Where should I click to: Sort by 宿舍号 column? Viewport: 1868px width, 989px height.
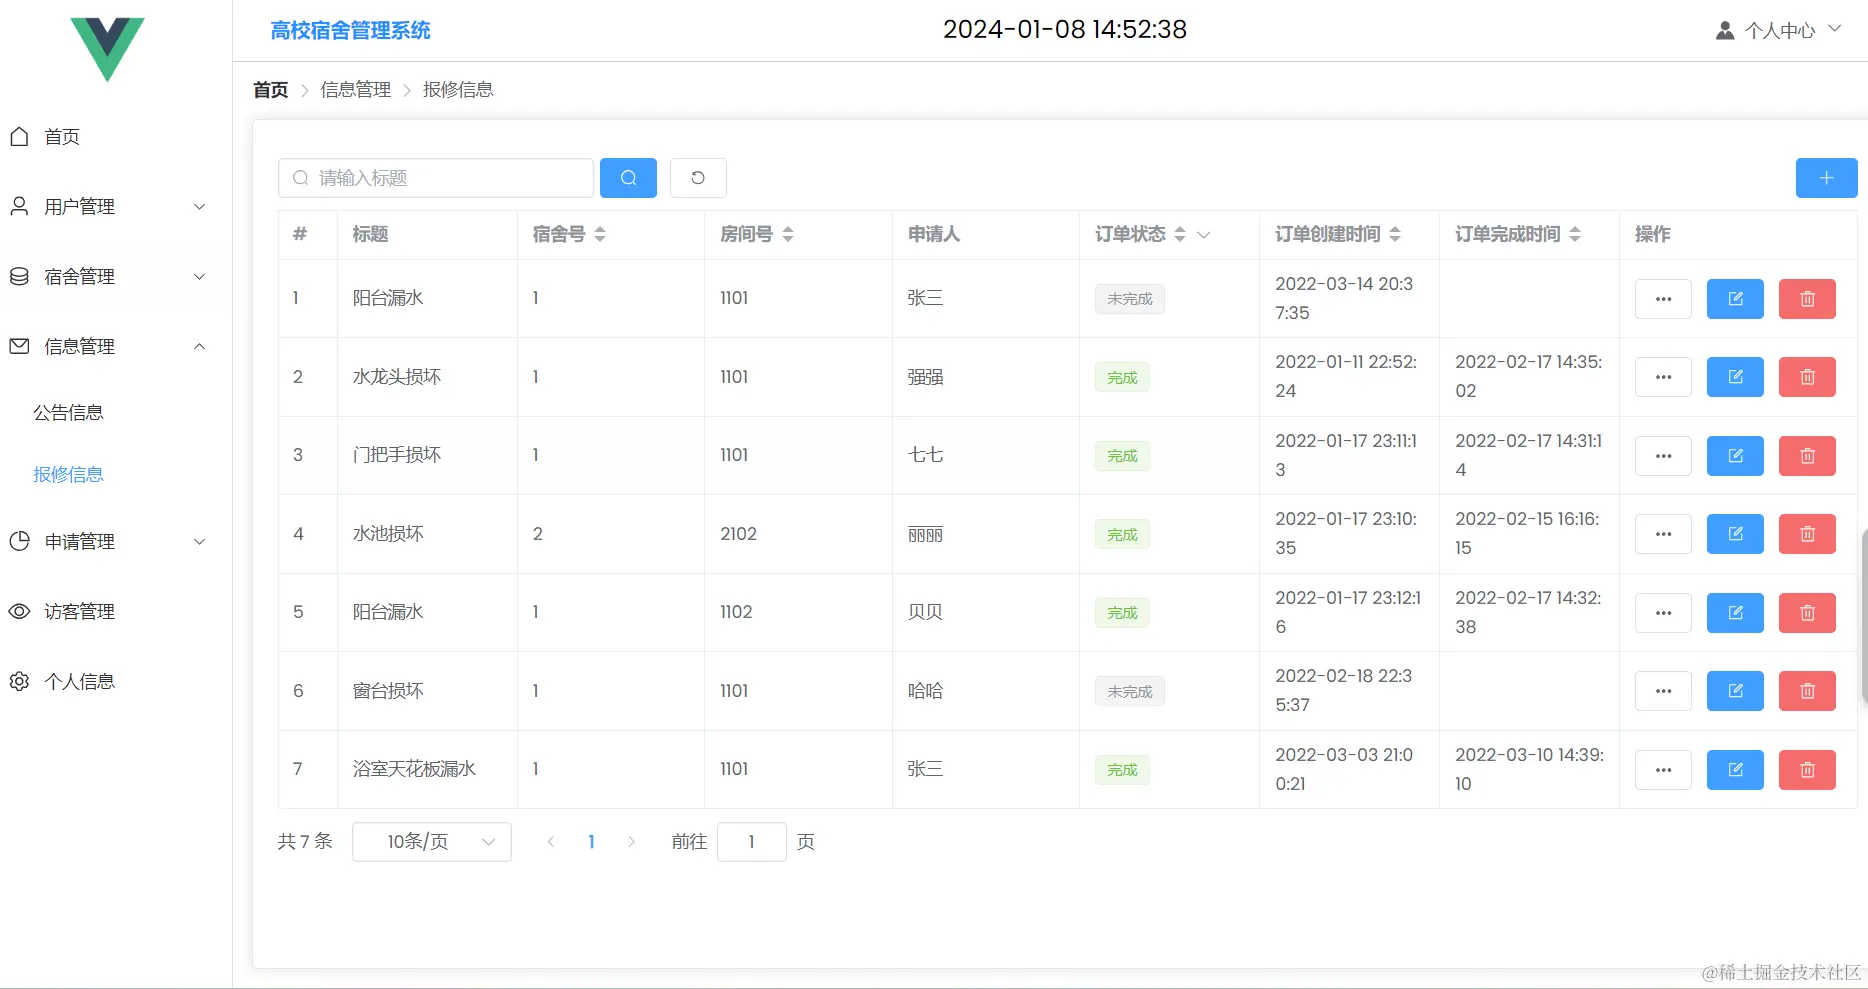600,235
